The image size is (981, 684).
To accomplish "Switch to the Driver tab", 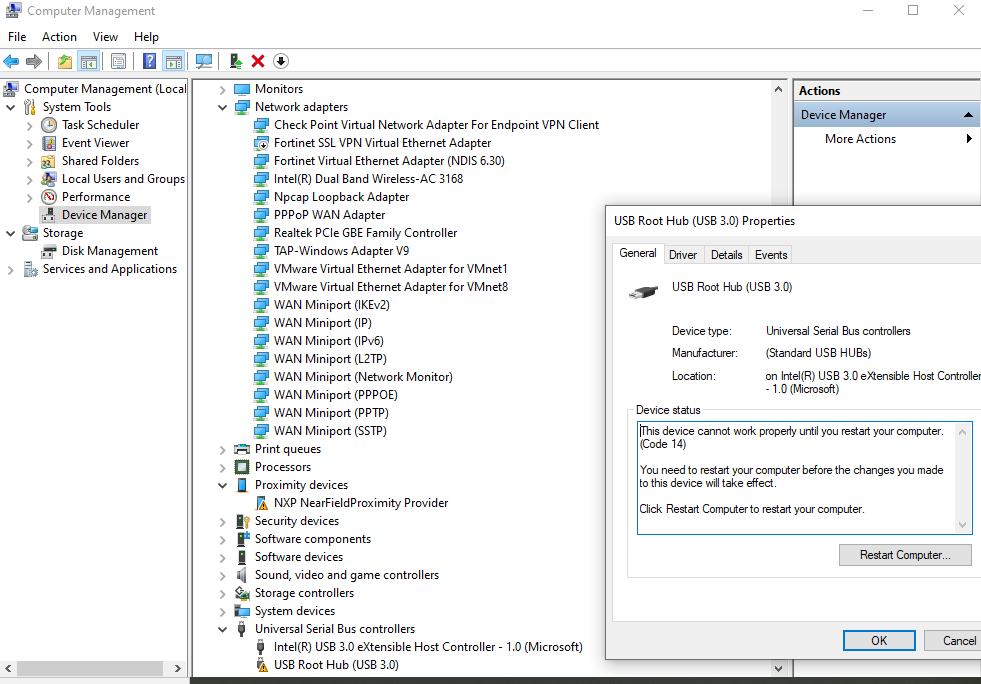I will click(683, 254).
